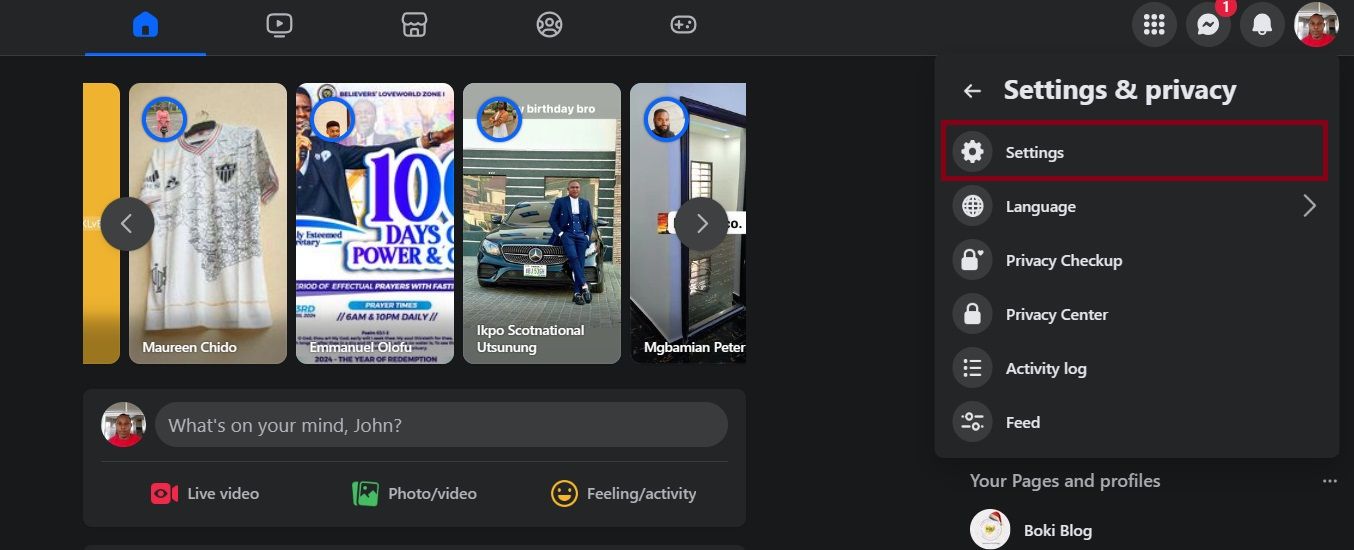Start a Live video

coord(205,493)
